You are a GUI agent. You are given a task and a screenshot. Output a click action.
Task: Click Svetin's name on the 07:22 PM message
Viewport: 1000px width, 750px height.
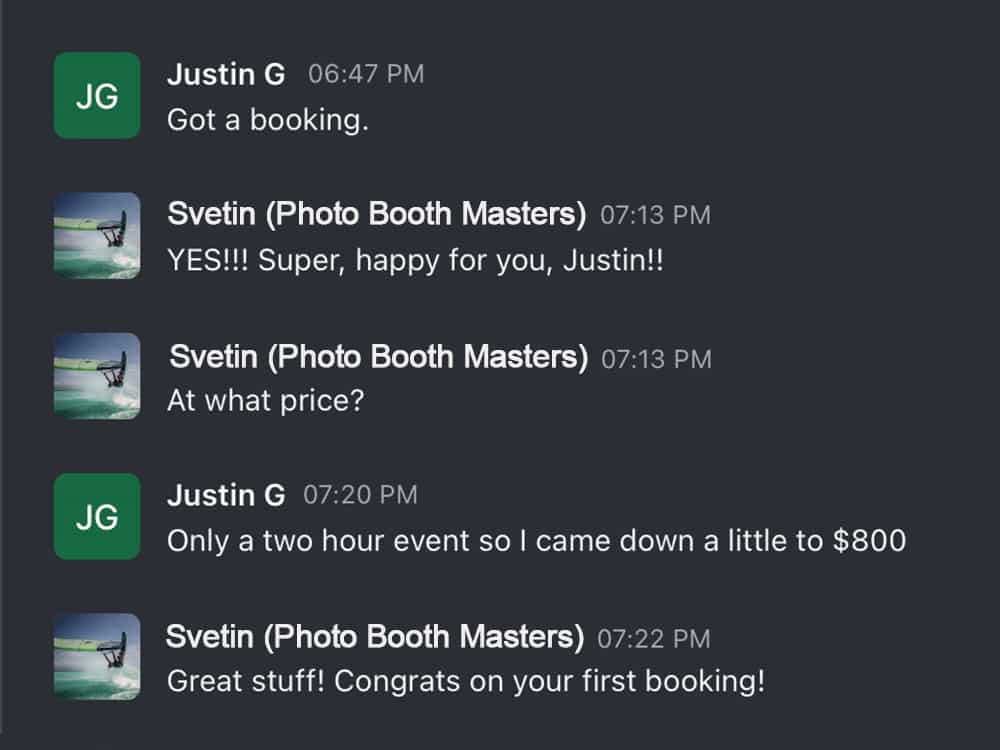375,637
